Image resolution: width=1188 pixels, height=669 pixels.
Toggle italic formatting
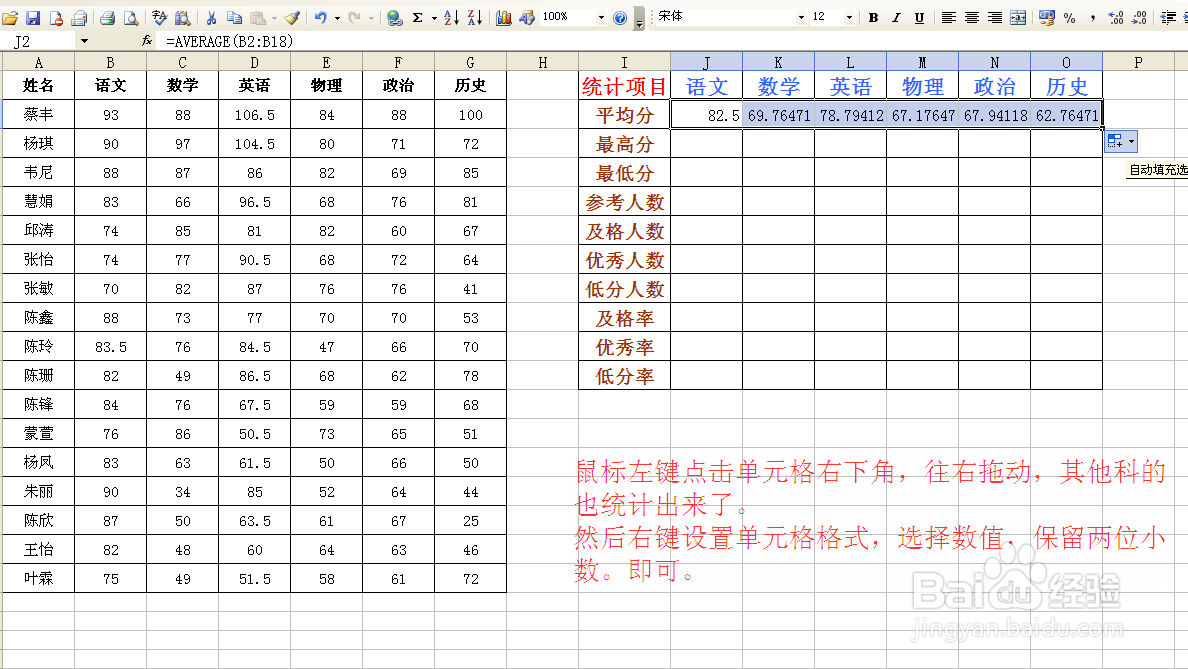click(895, 18)
